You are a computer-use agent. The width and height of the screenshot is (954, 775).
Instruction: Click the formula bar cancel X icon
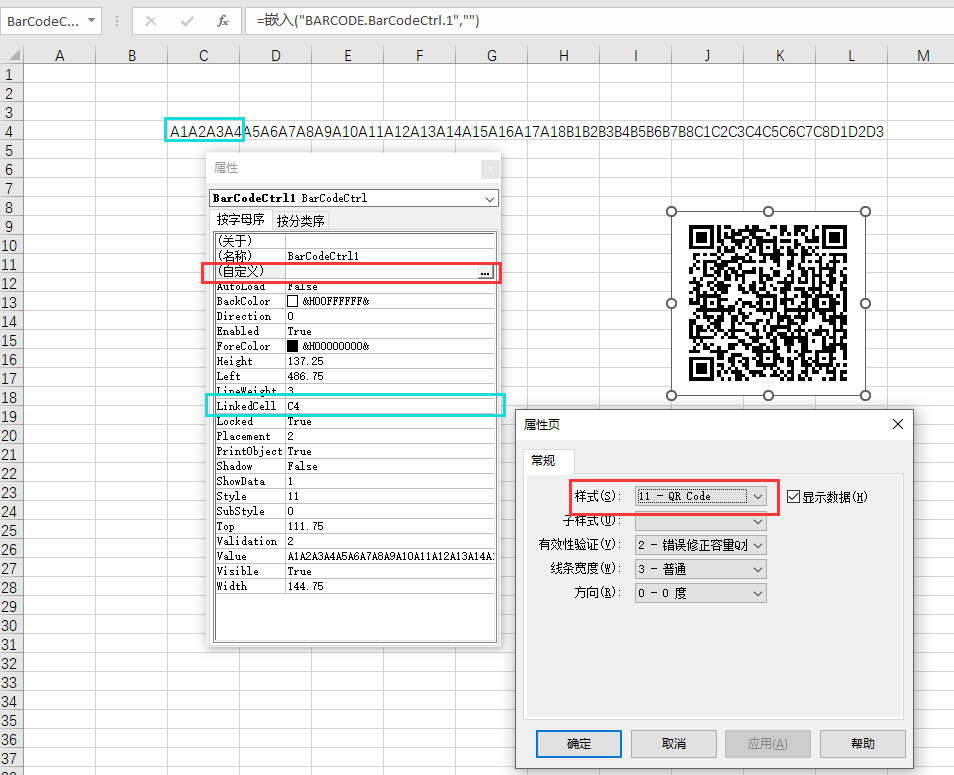[151, 21]
